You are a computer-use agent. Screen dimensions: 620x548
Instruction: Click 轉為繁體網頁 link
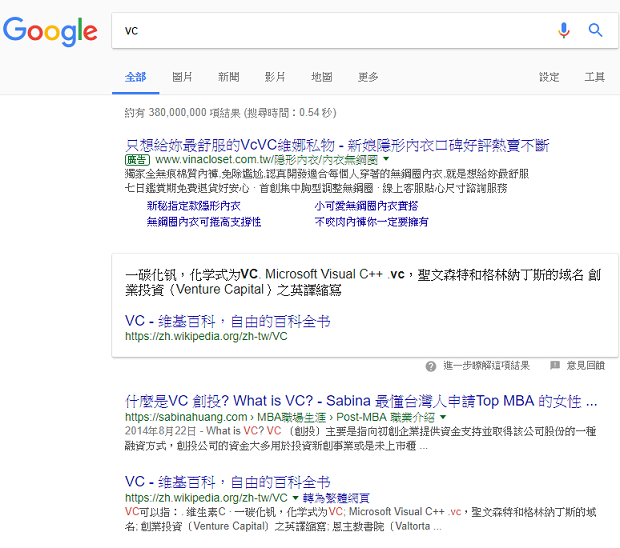[x=336, y=498]
